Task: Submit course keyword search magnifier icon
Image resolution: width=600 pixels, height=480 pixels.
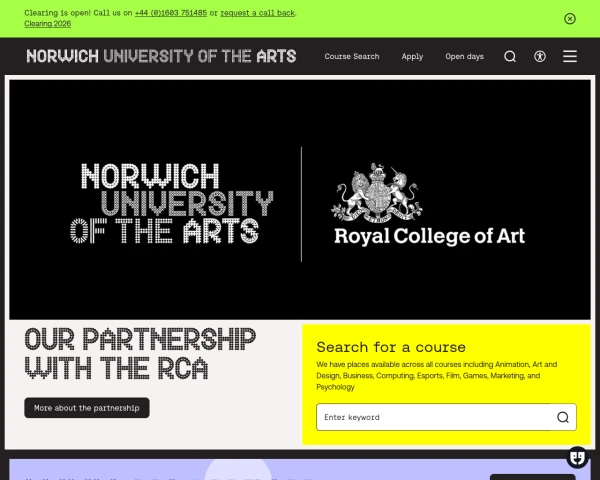Action: [562, 417]
